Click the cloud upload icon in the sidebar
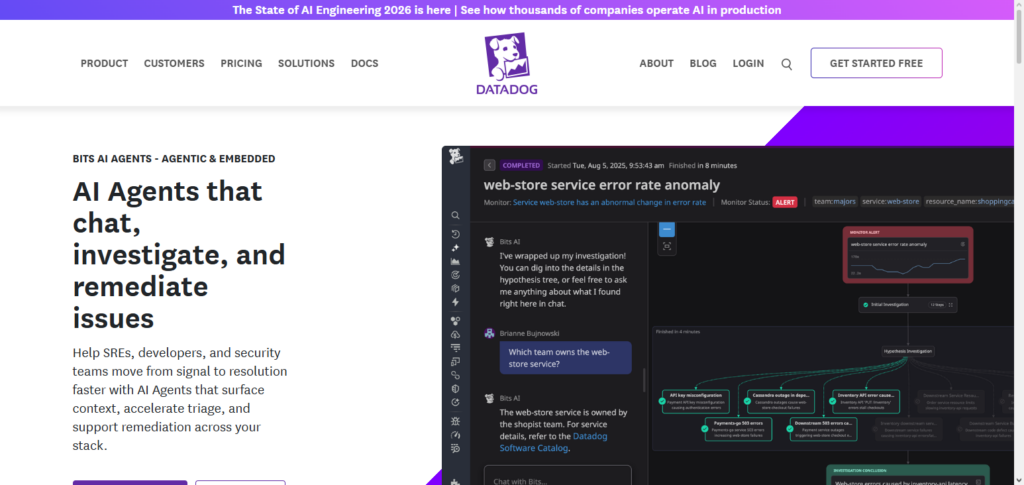Image resolution: width=1024 pixels, height=485 pixels. 456,335
